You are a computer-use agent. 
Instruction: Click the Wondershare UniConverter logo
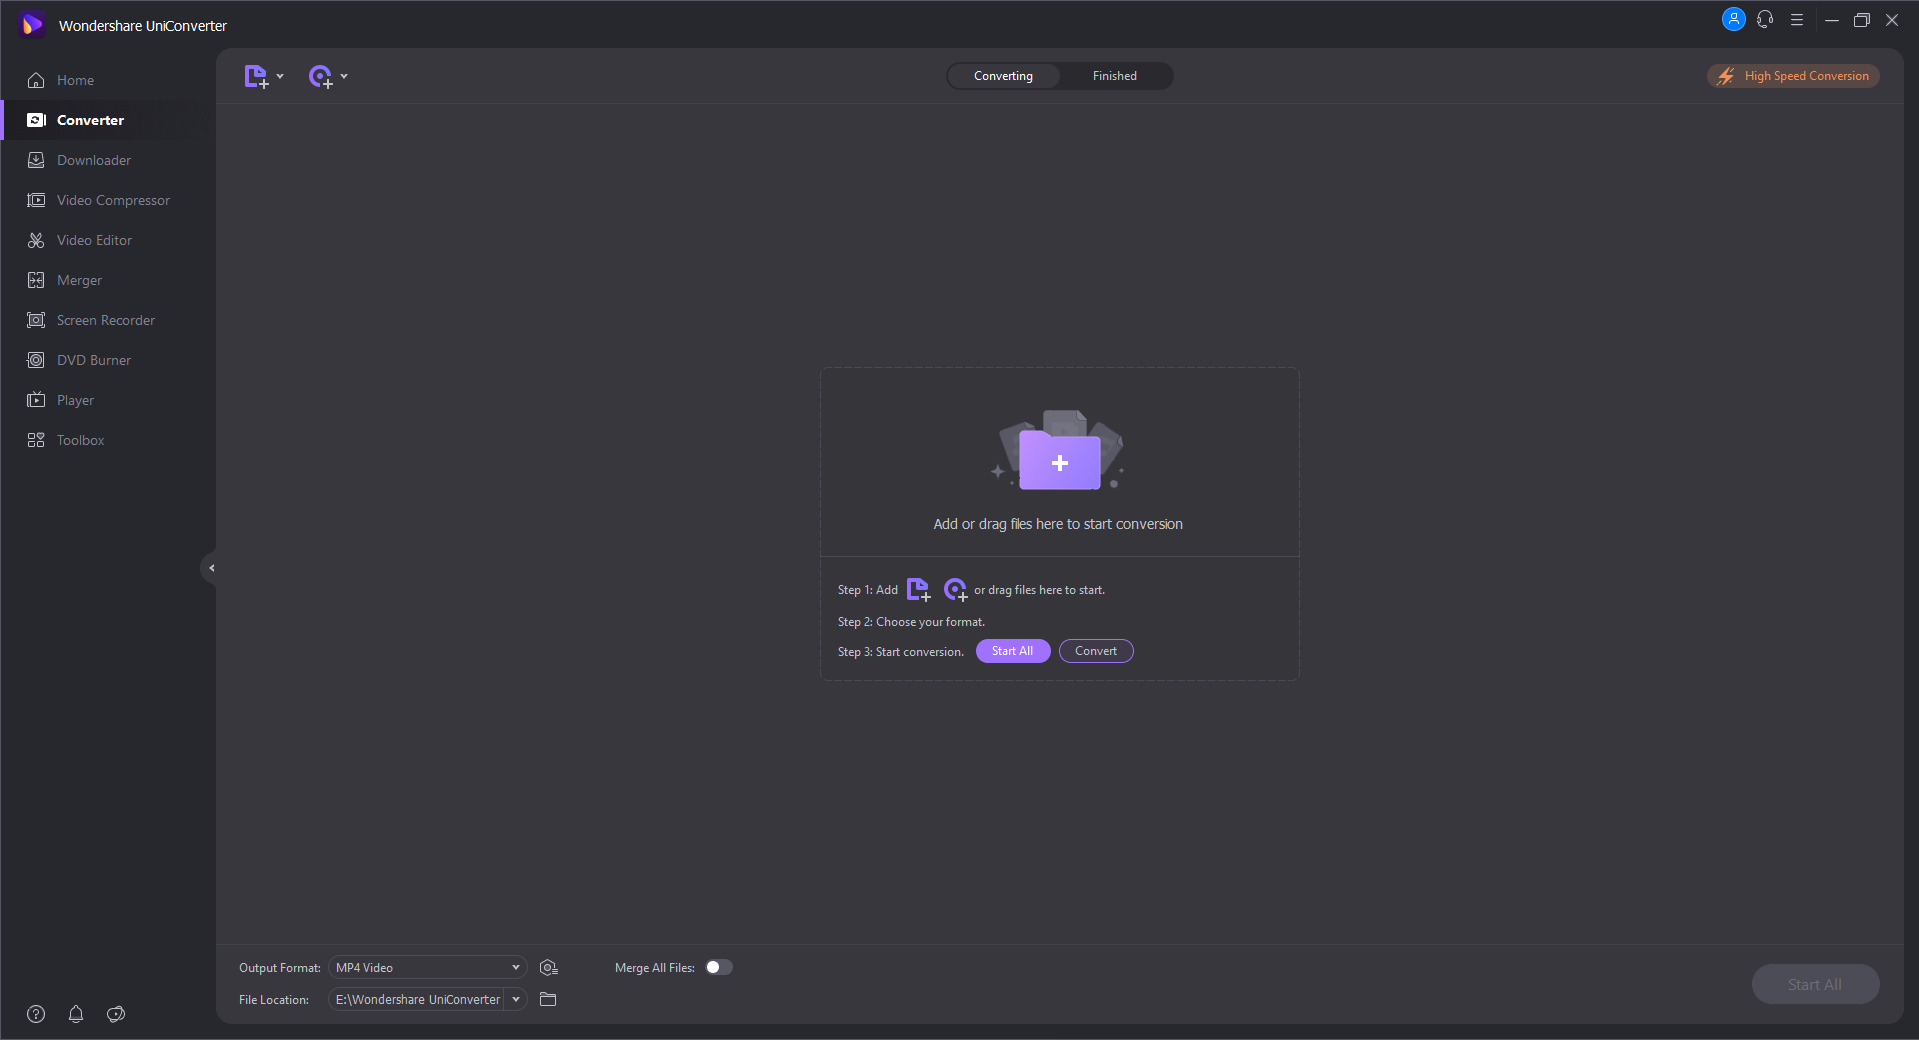click(x=32, y=24)
